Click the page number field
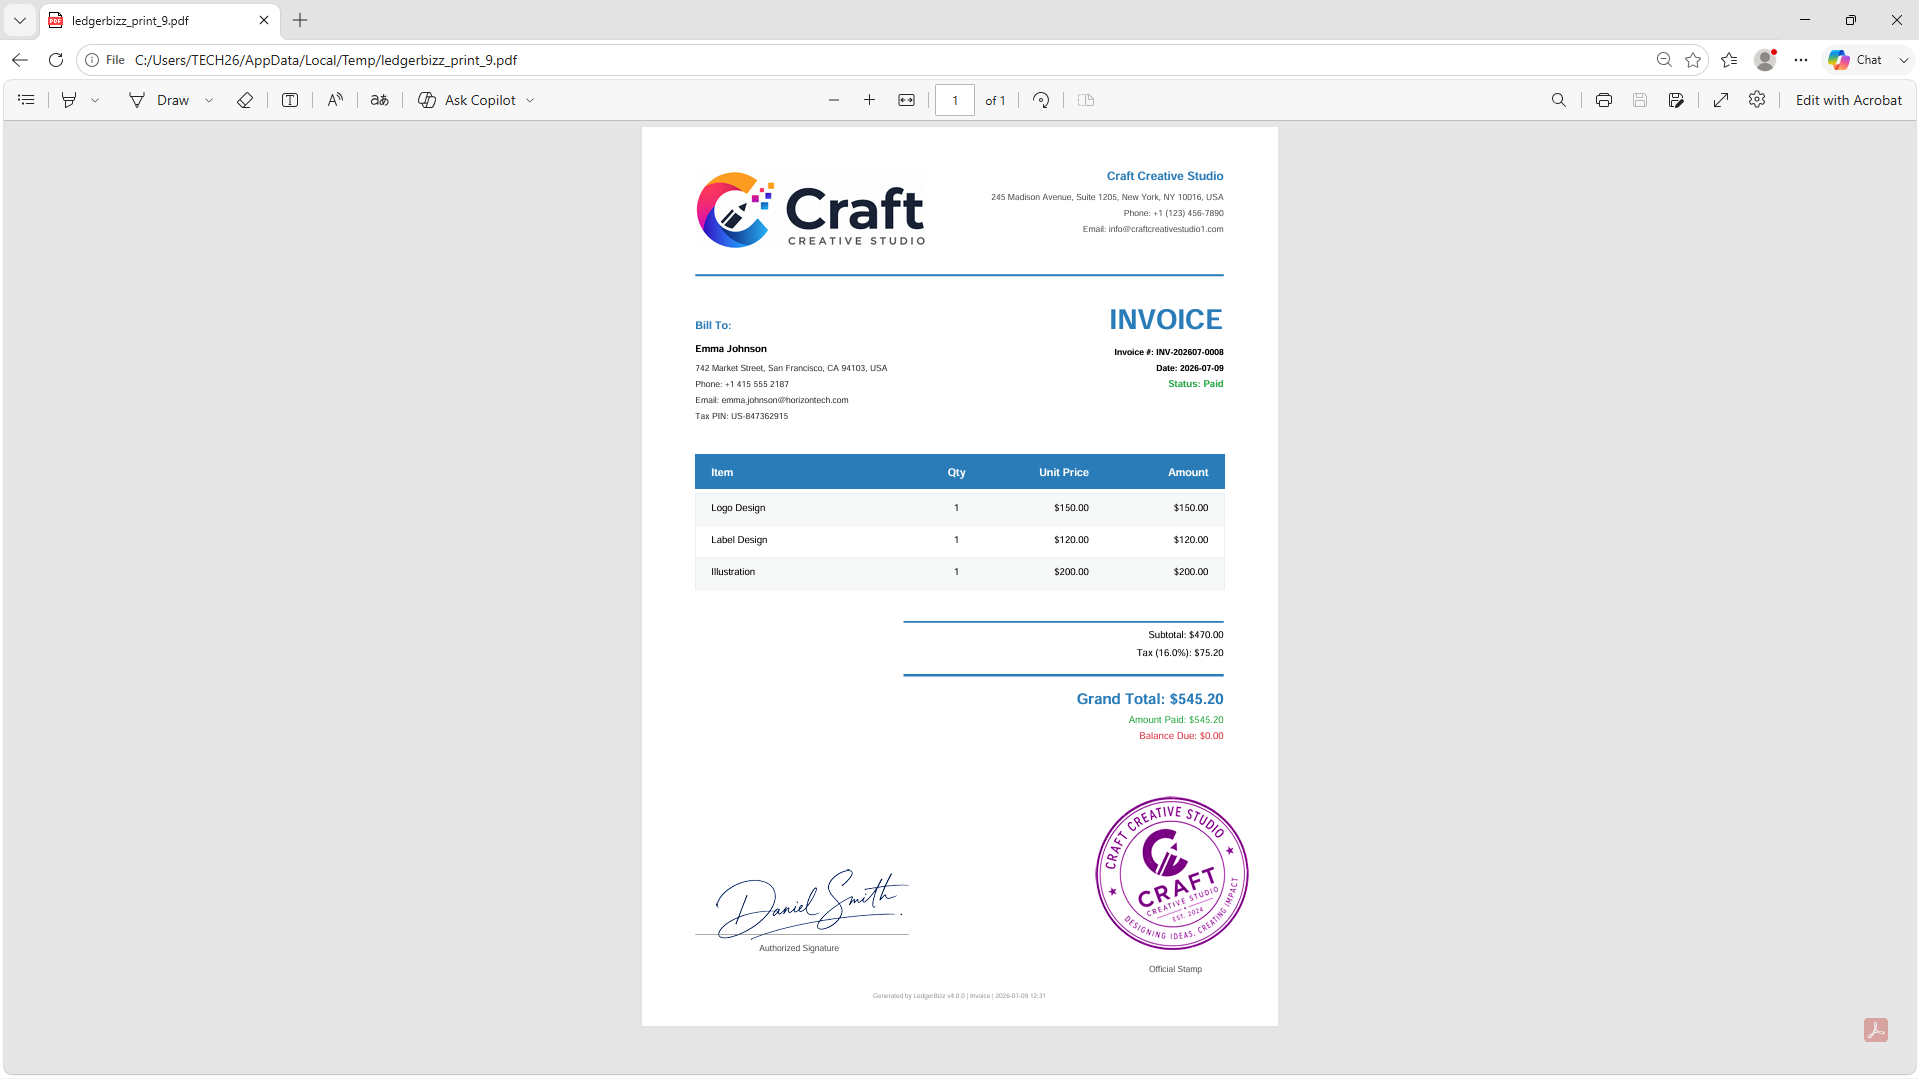 pyautogui.click(x=955, y=100)
